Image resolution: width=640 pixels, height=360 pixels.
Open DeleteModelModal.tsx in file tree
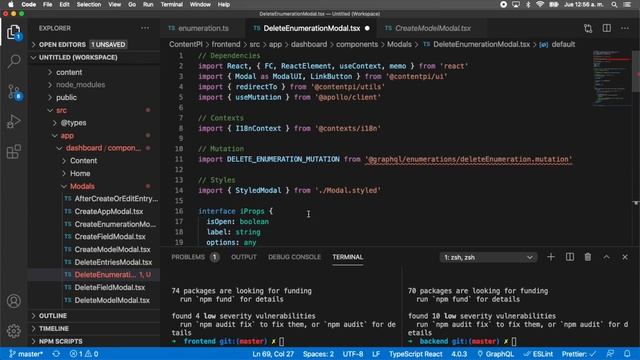coord(112,300)
